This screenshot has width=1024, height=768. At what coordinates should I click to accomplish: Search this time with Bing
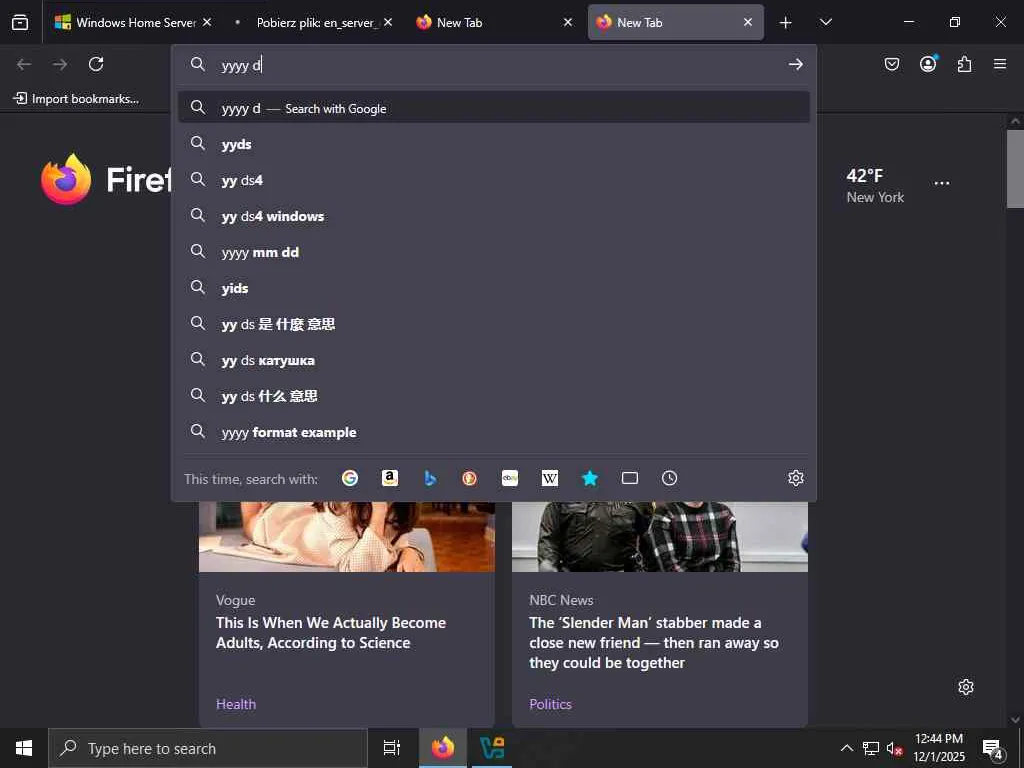pyautogui.click(x=430, y=478)
